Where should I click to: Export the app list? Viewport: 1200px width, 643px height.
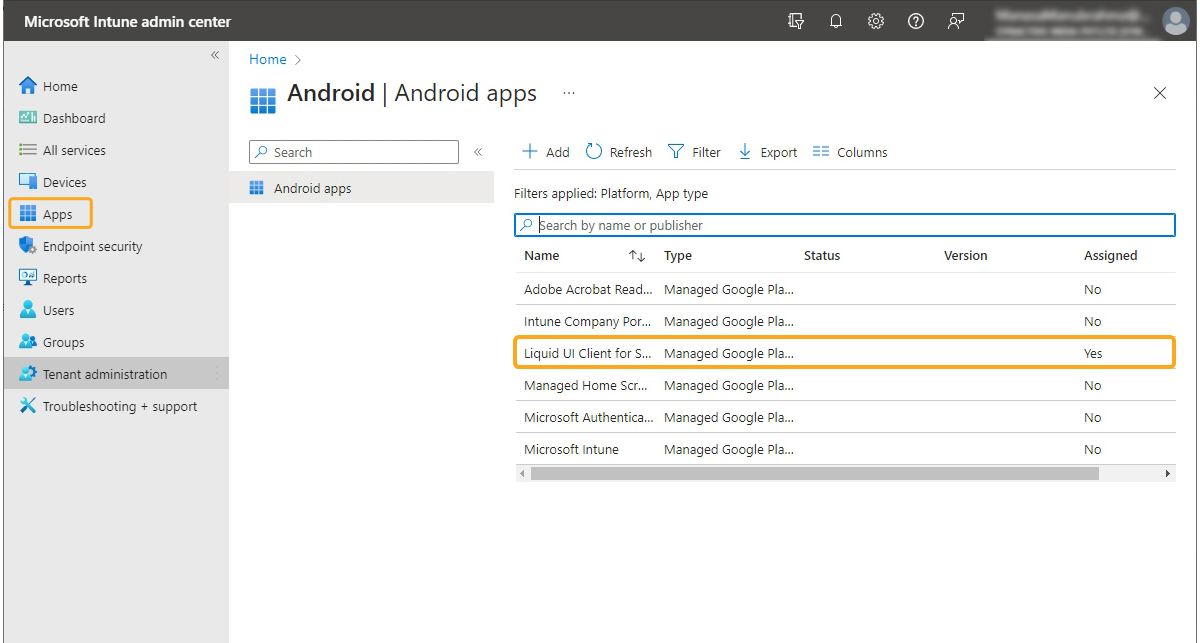click(767, 152)
